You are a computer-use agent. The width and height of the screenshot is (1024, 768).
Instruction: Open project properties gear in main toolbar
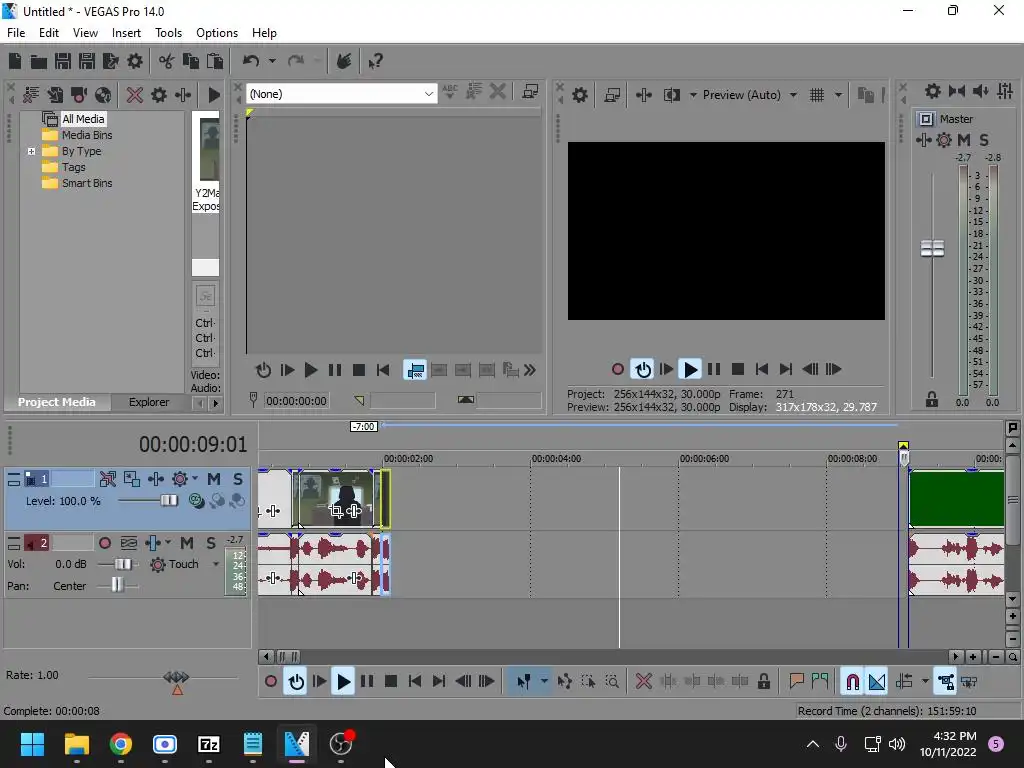pyautogui.click(x=135, y=61)
